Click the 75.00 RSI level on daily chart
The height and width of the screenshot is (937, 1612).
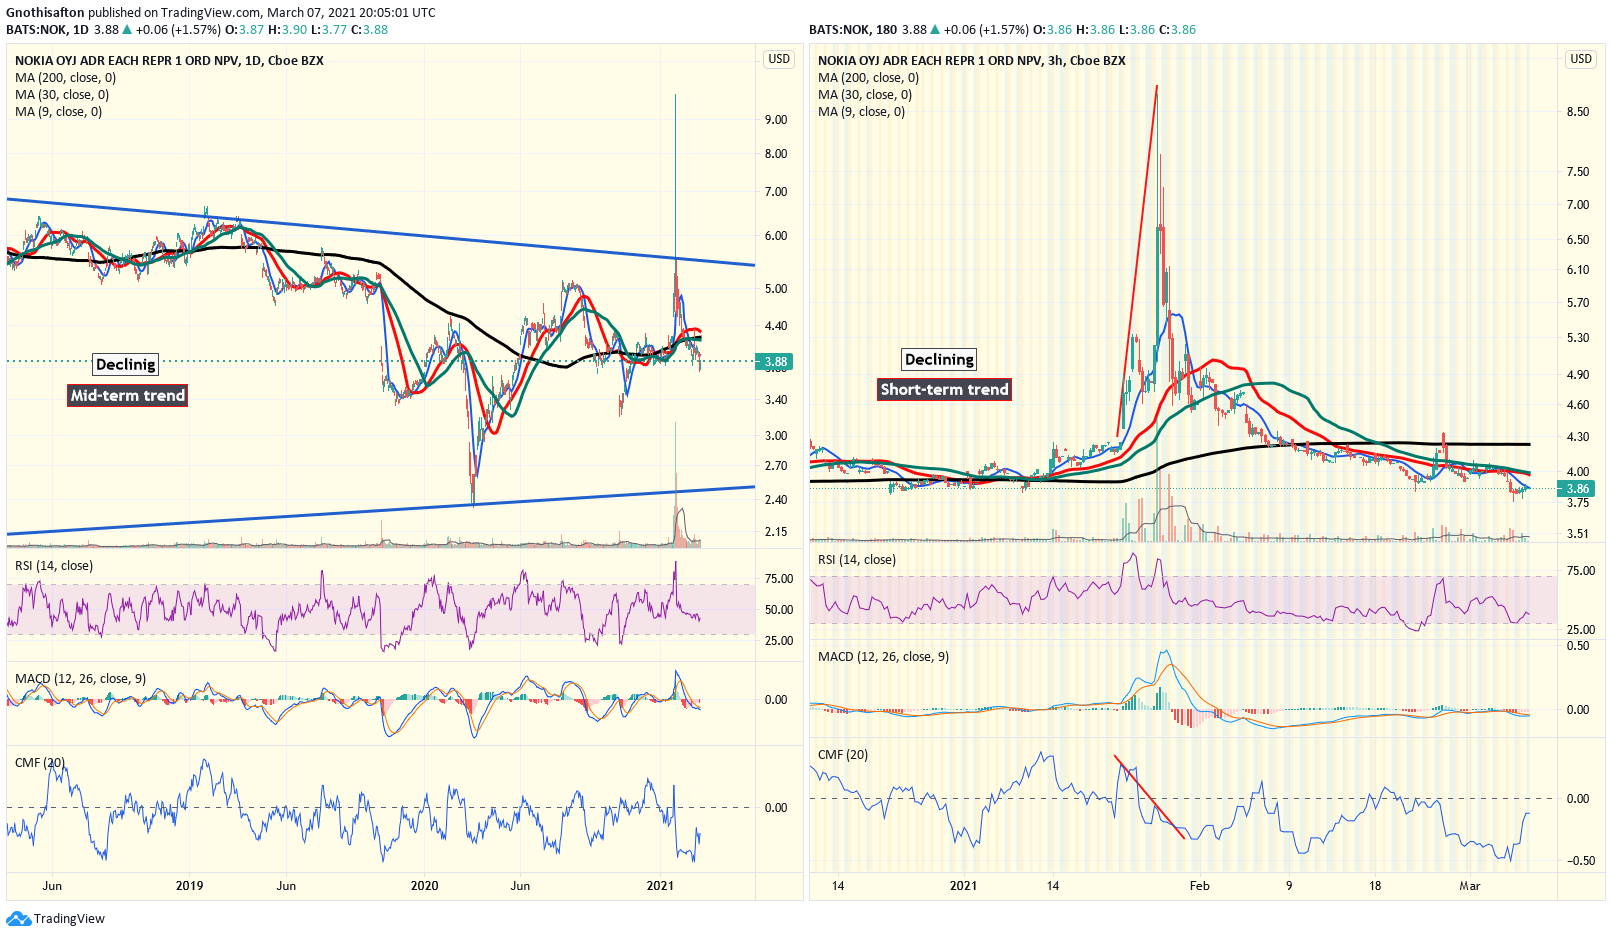pos(779,579)
